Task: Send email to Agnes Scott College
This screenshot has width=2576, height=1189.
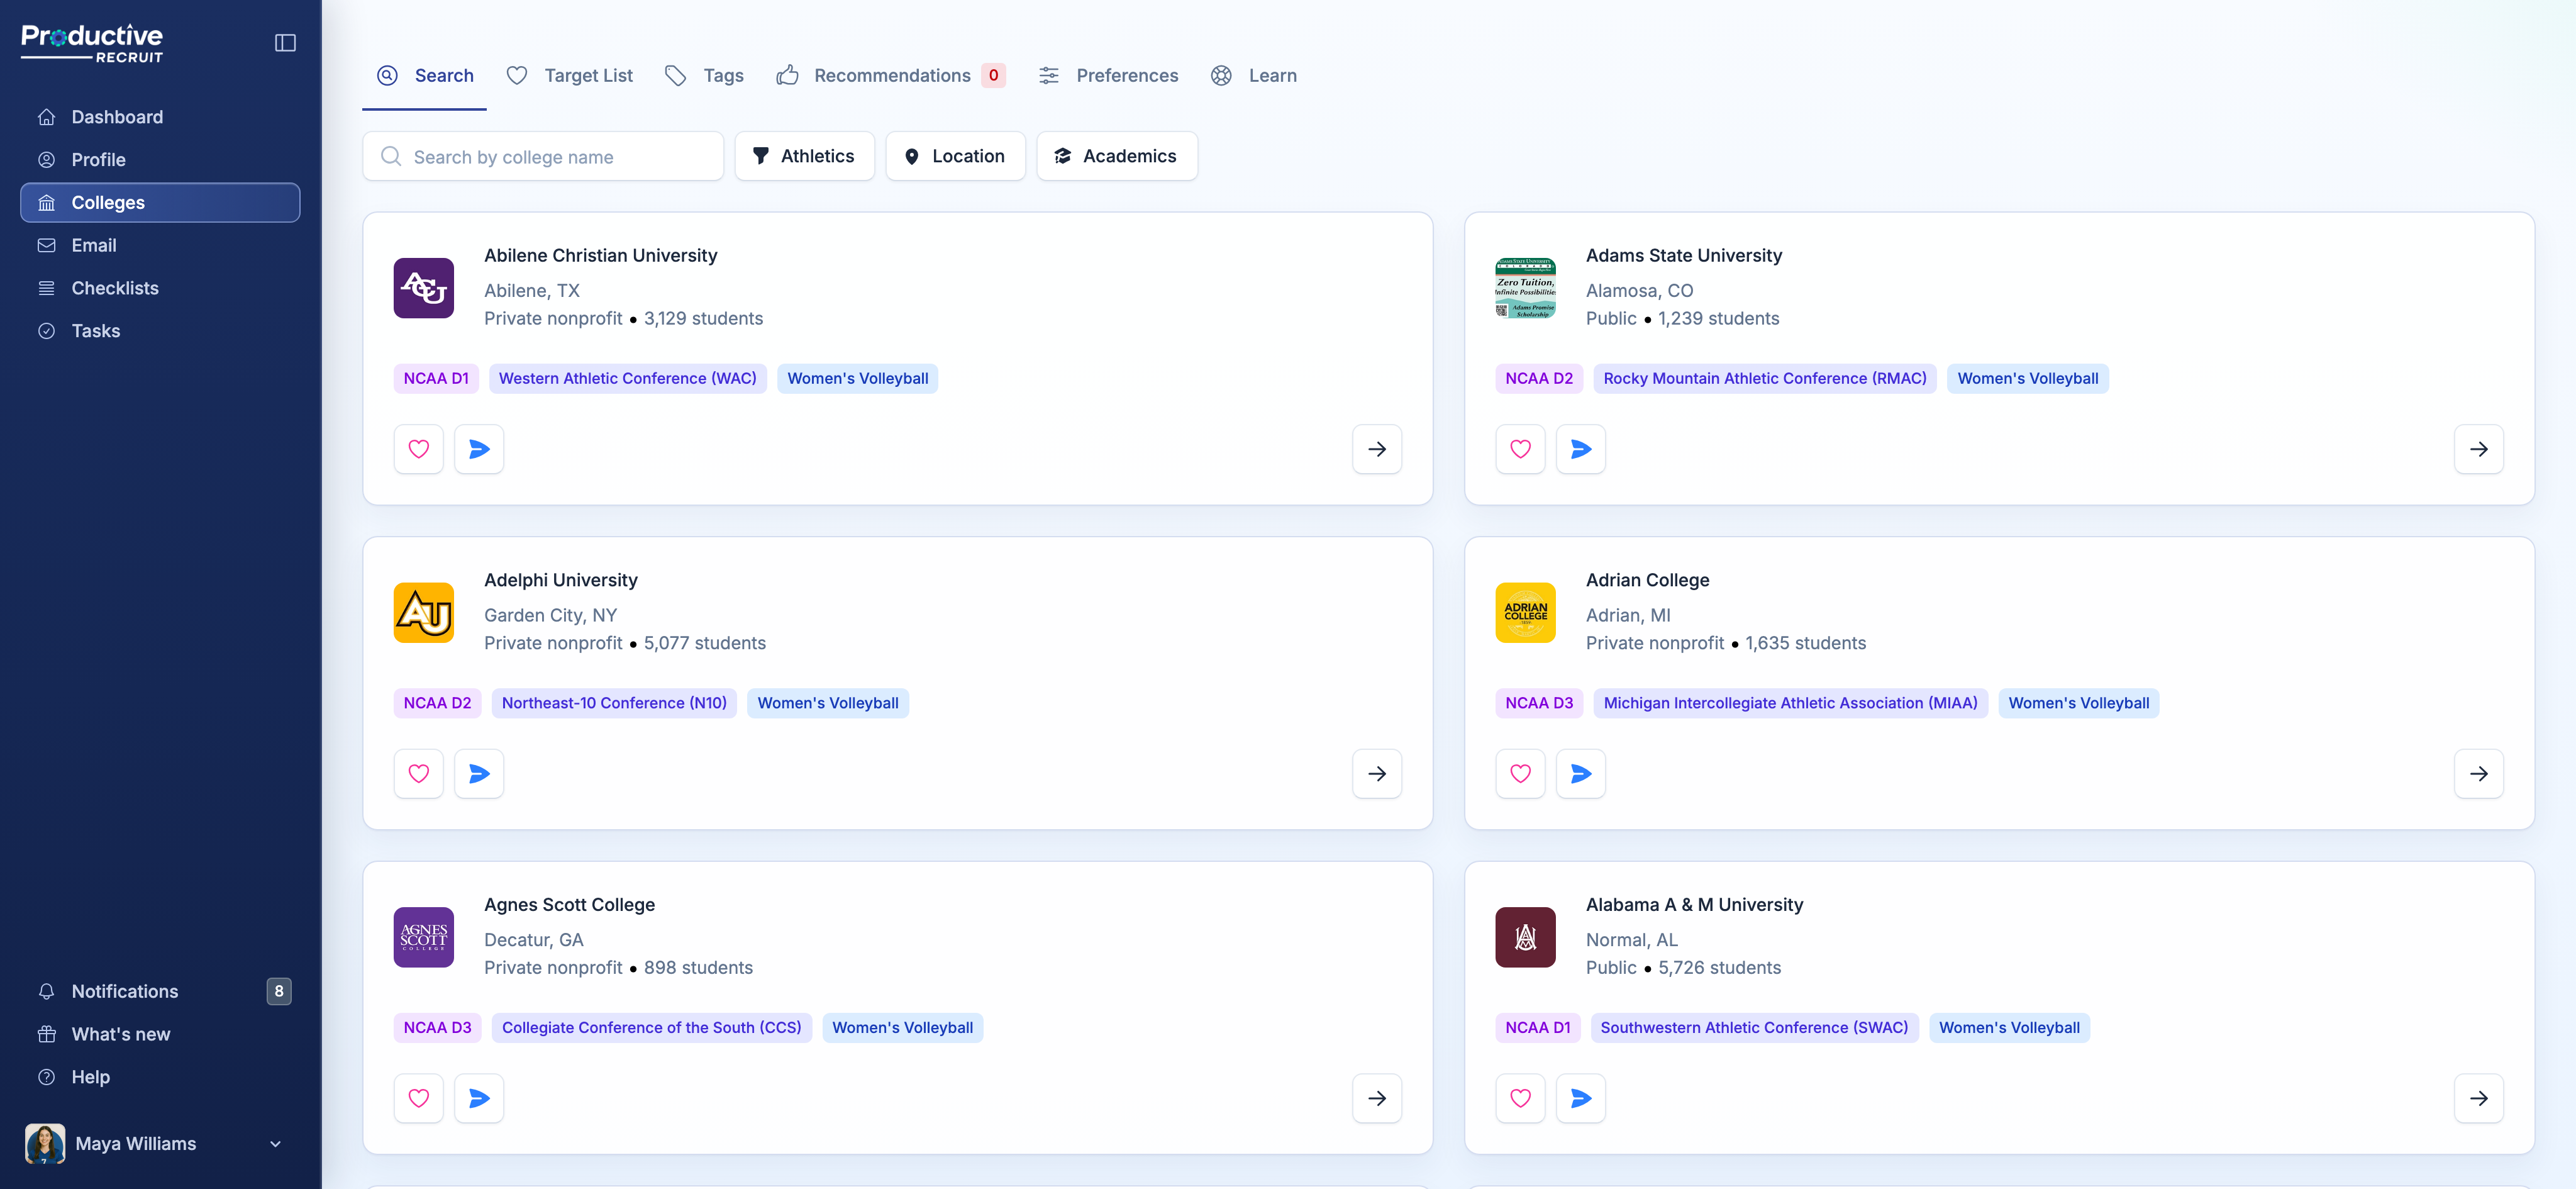Action: (x=479, y=1098)
